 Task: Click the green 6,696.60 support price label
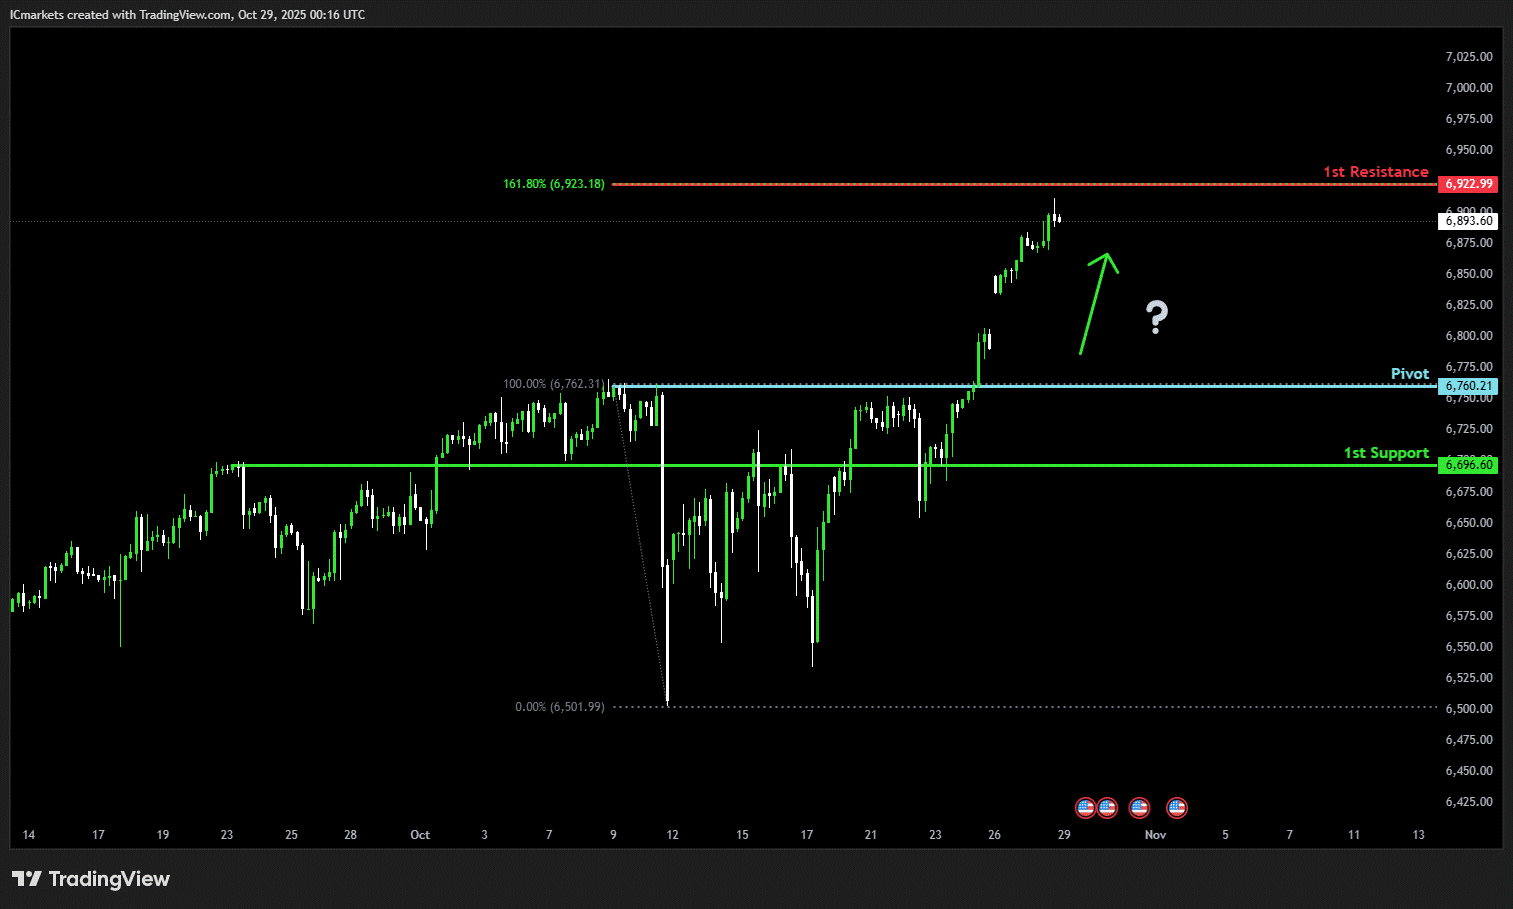click(1468, 465)
